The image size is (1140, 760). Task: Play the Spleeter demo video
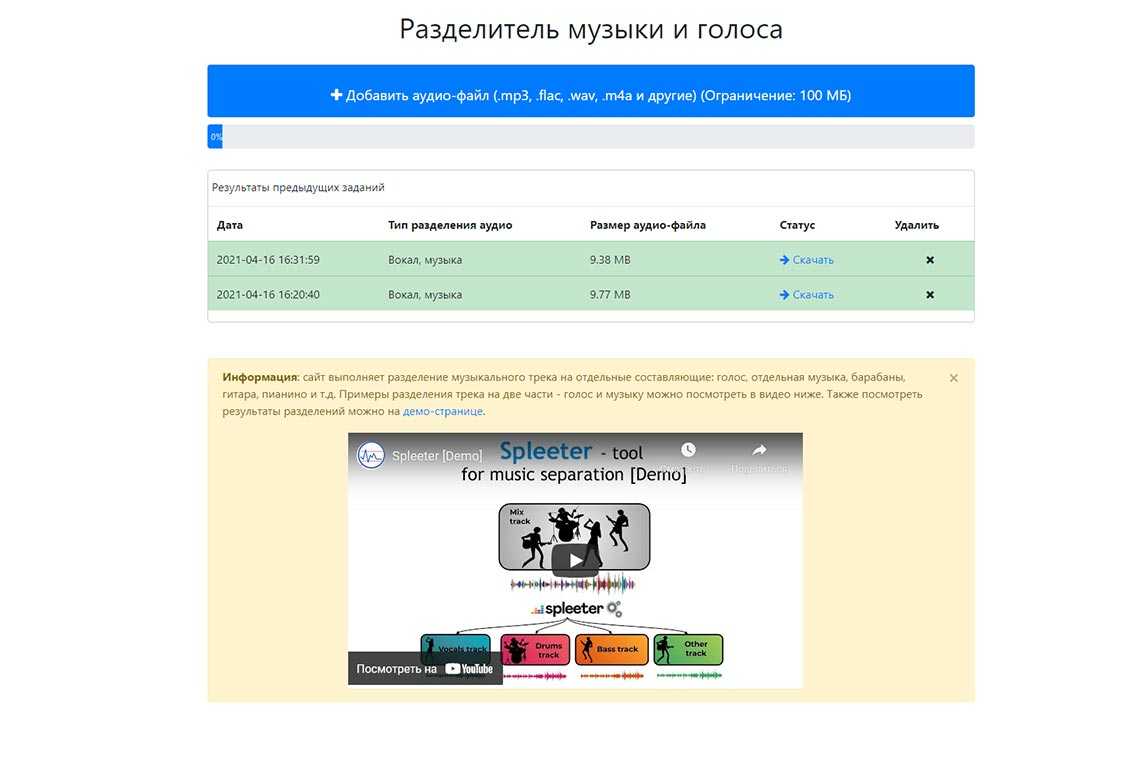pyautogui.click(x=575, y=560)
